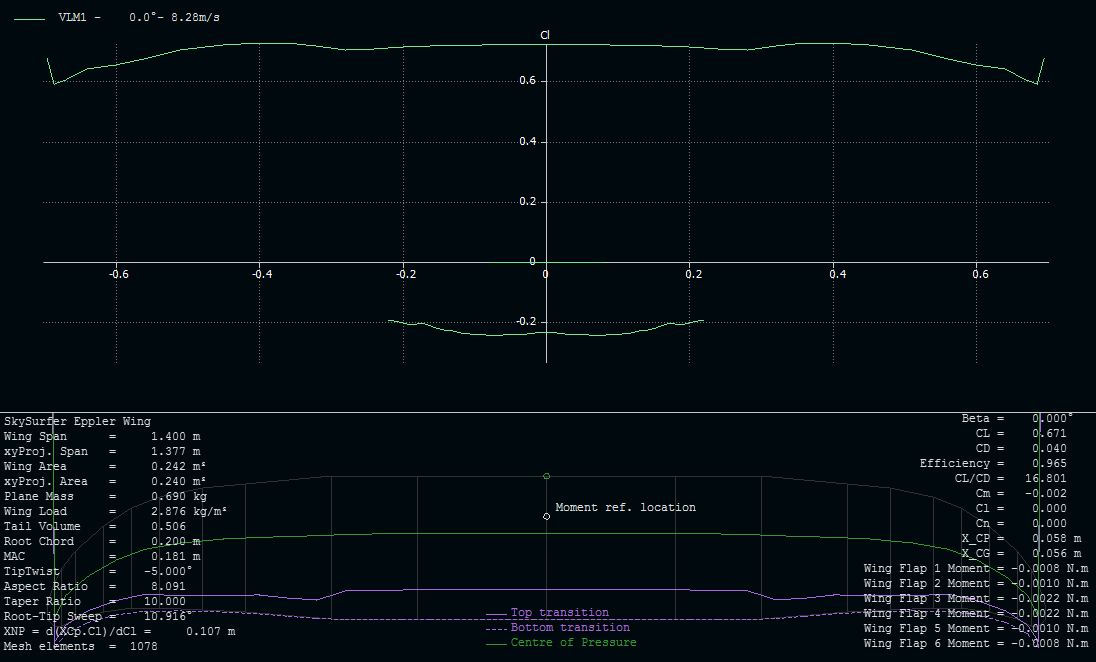Screen dimensions: 1096x662
Task: Click the 0.4 tick label on vertical axis
Action: 527,142
